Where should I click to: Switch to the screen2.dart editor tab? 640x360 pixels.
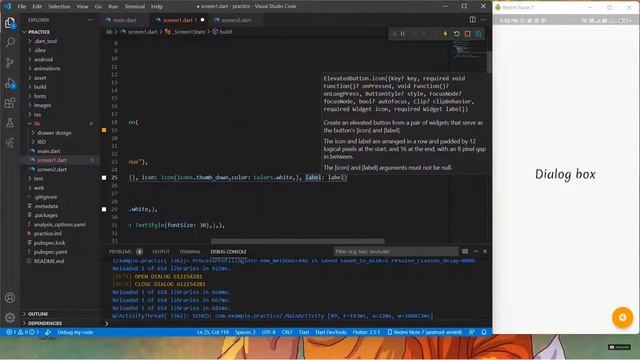(x=236, y=20)
